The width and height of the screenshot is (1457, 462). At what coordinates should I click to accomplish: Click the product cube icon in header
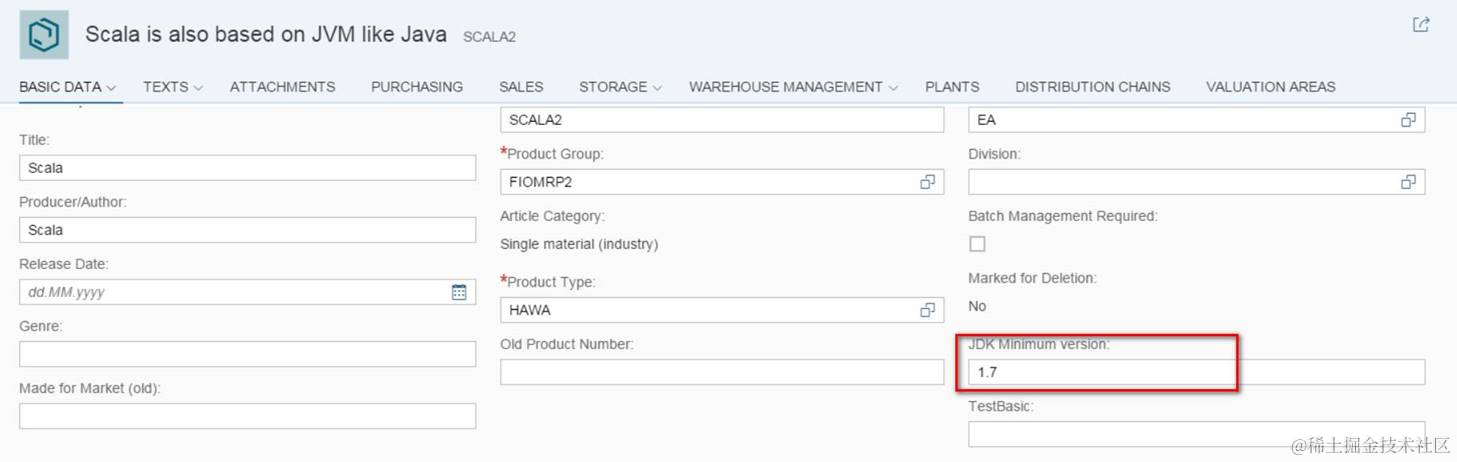click(44, 35)
